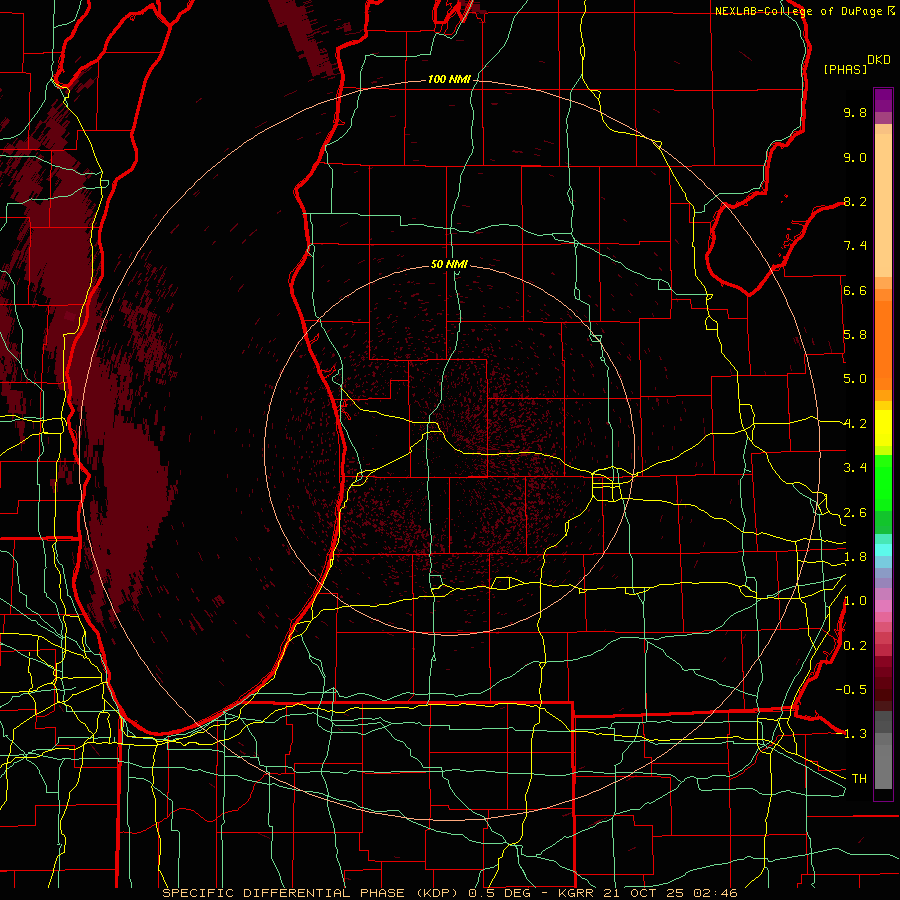This screenshot has height=900, width=900.
Task: Click the [PHAS] unit label
Action: point(845,69)
